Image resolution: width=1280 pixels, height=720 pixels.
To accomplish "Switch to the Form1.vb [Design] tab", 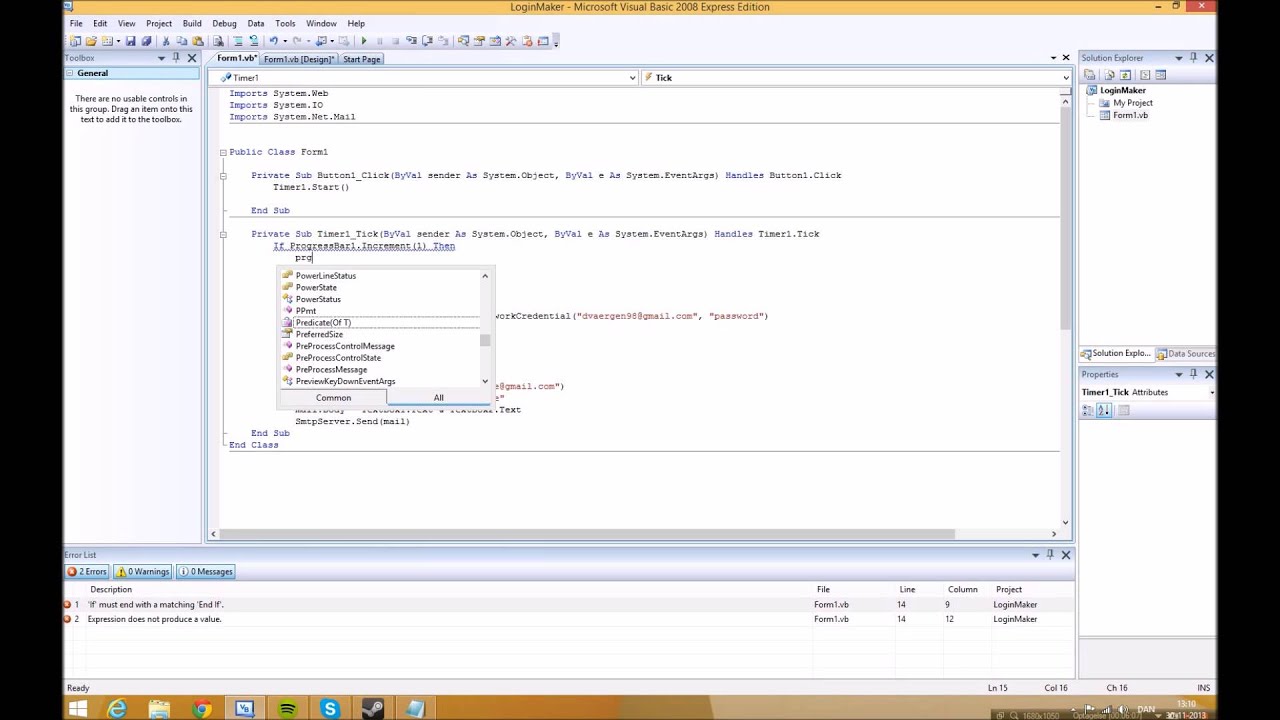I will 298,59.
